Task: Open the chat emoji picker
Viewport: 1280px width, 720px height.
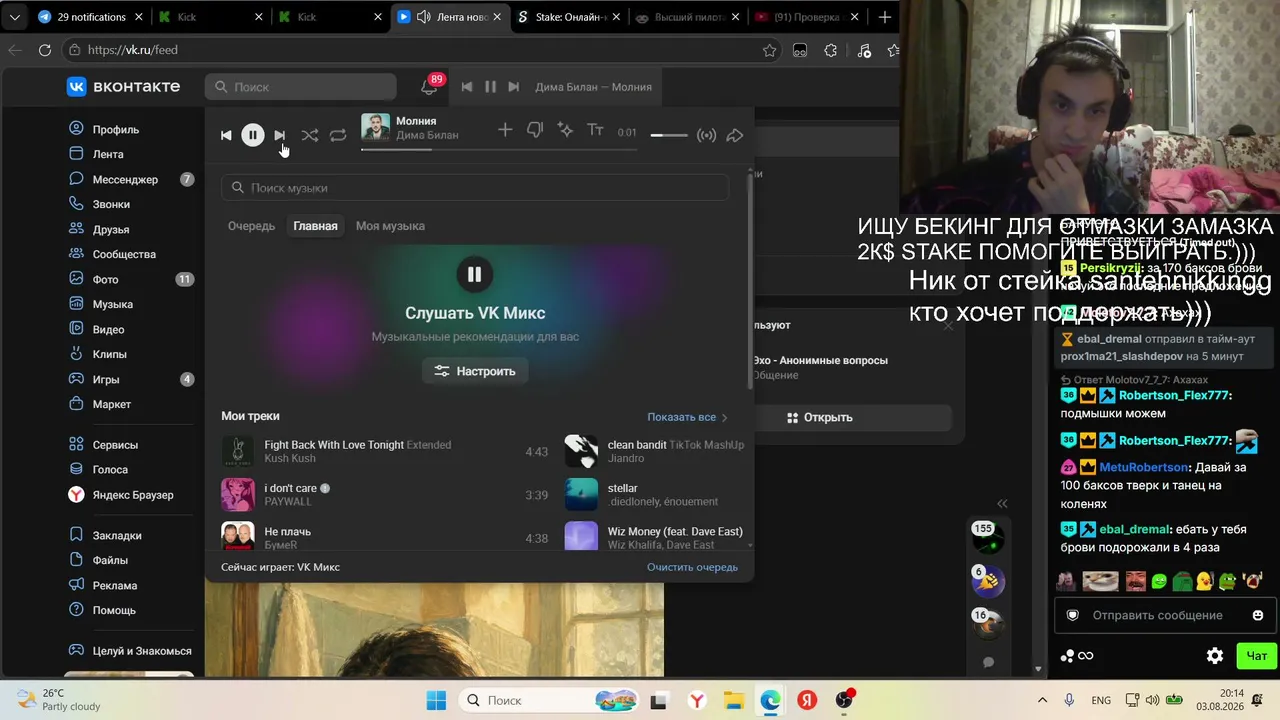Action: click(1258, 615)
